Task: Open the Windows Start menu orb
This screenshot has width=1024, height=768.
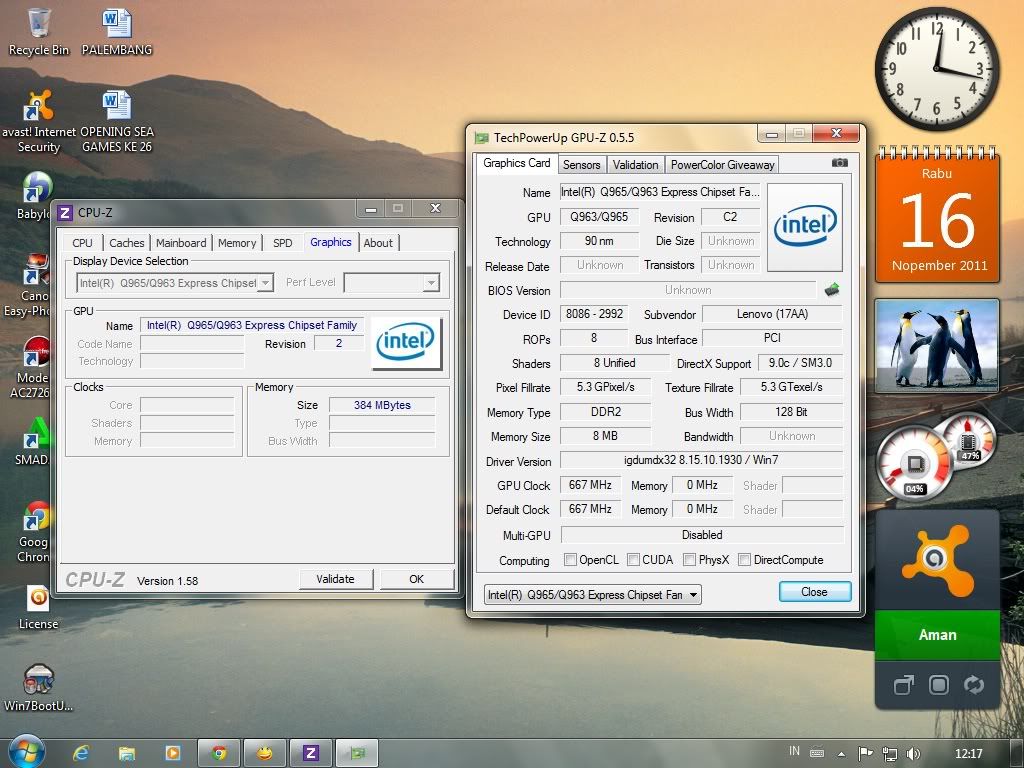Action: (27, 752)
